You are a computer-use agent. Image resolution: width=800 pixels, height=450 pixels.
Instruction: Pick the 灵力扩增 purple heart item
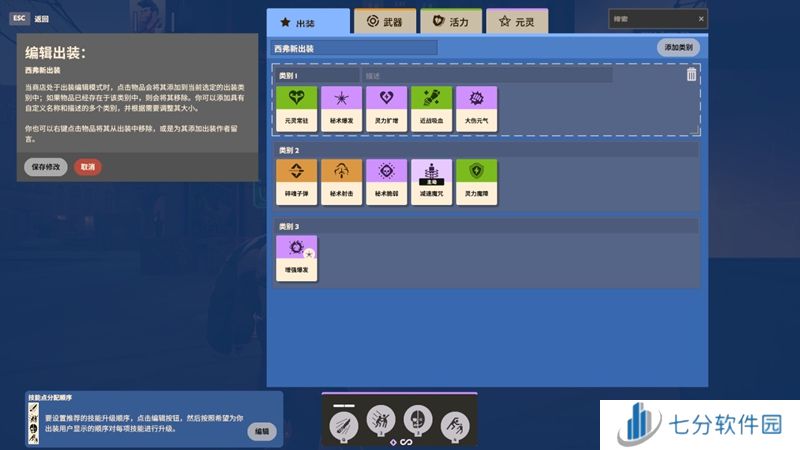pos(387,107)
